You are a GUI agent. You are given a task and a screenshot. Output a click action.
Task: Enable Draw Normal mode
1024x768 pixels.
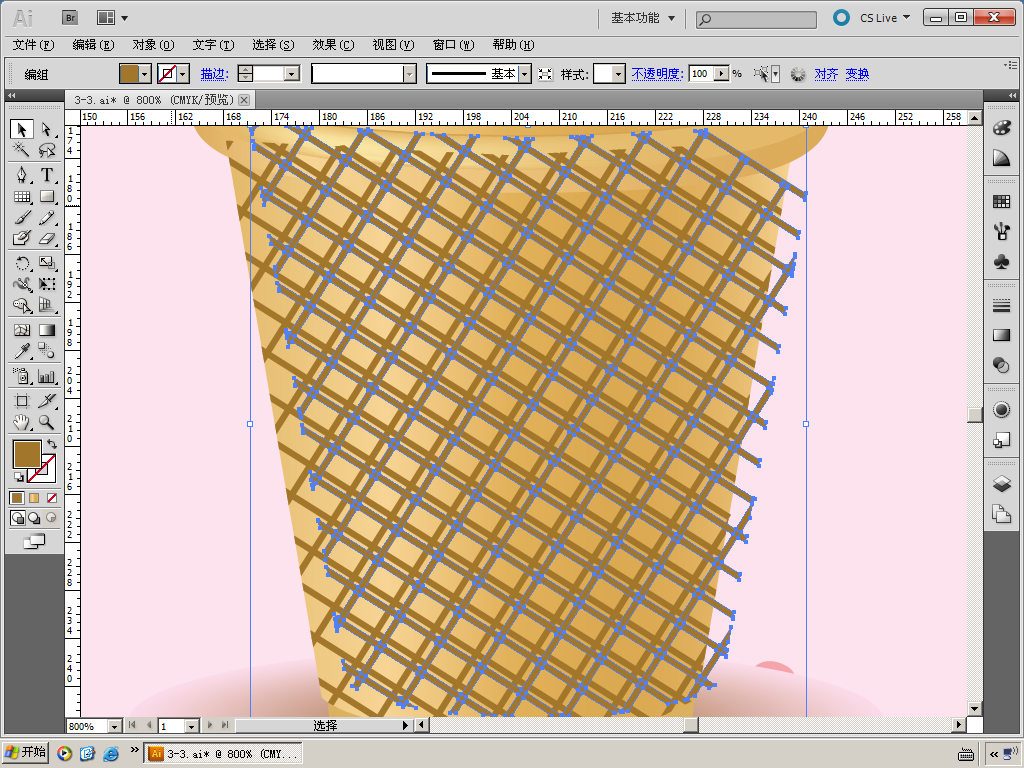pyautogui.click(x=18, y=519)
